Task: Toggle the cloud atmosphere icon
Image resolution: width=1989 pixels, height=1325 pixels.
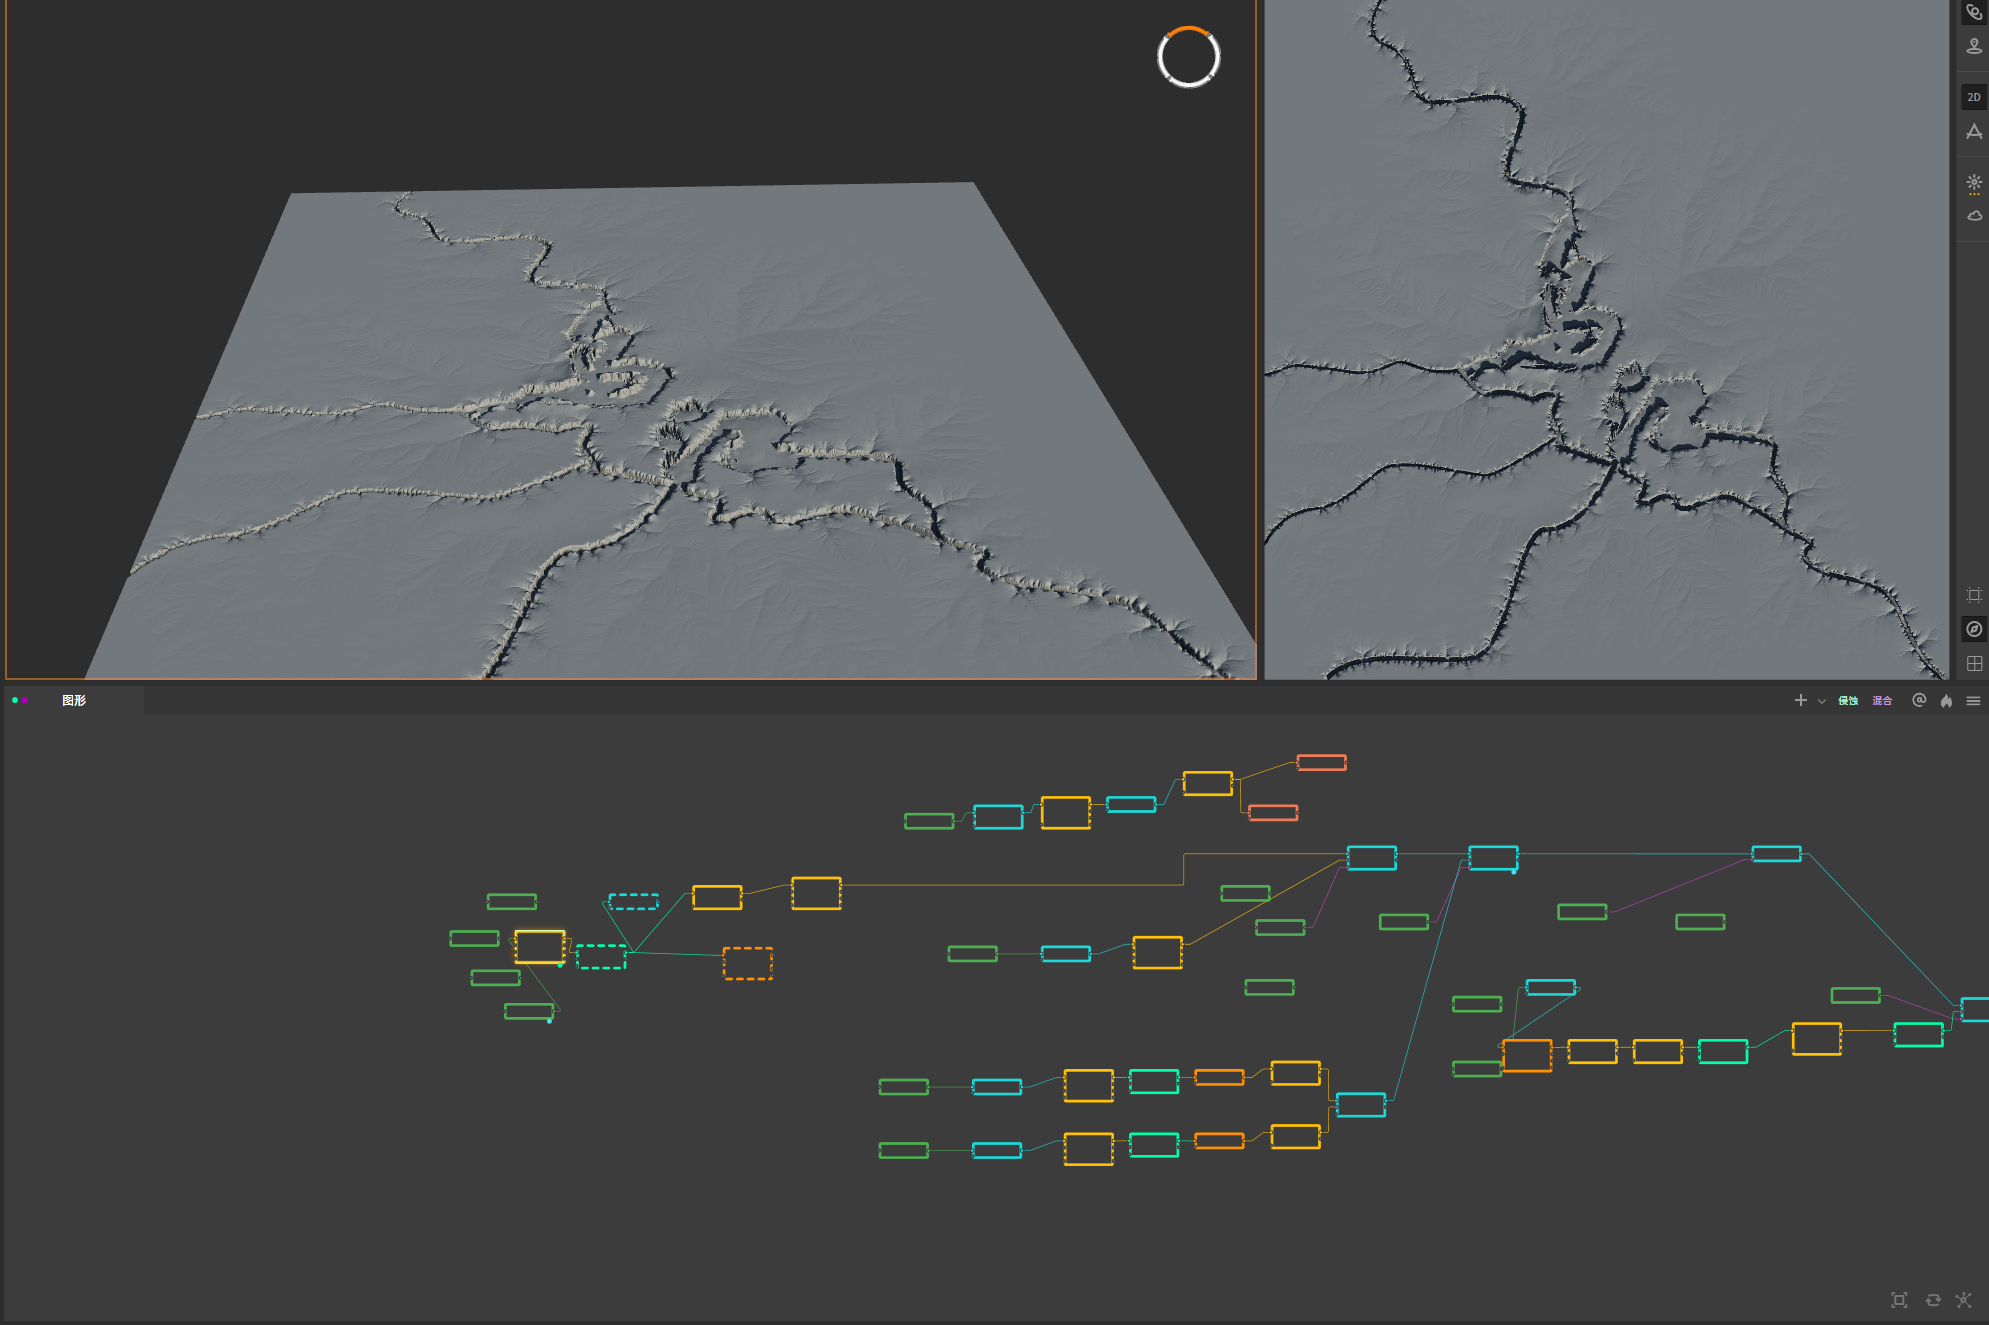Action: pos(1973,216)
